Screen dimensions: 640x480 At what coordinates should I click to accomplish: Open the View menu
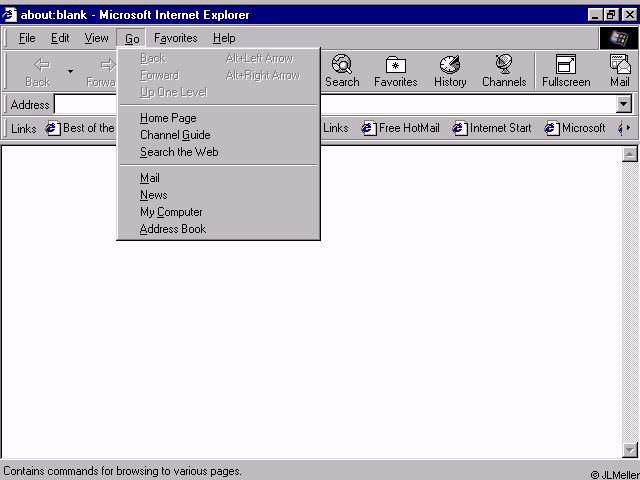click(x=96, y=38)
